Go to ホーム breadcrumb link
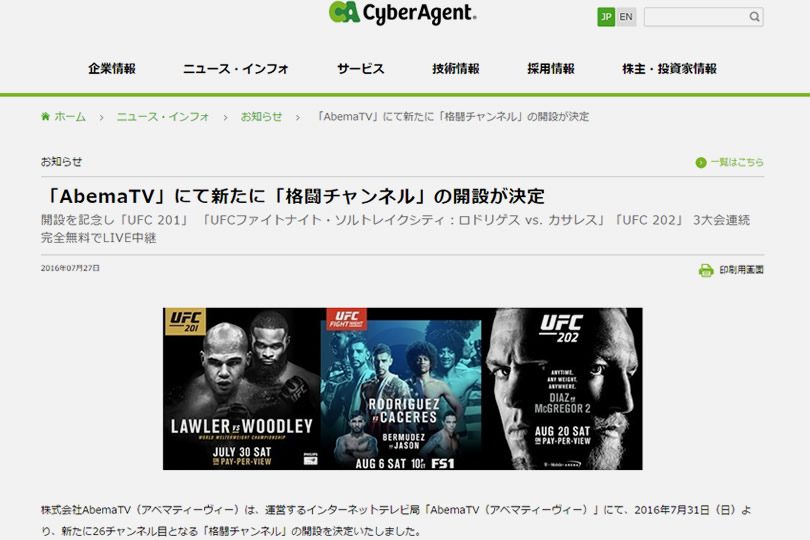 (x=70, y=117)
